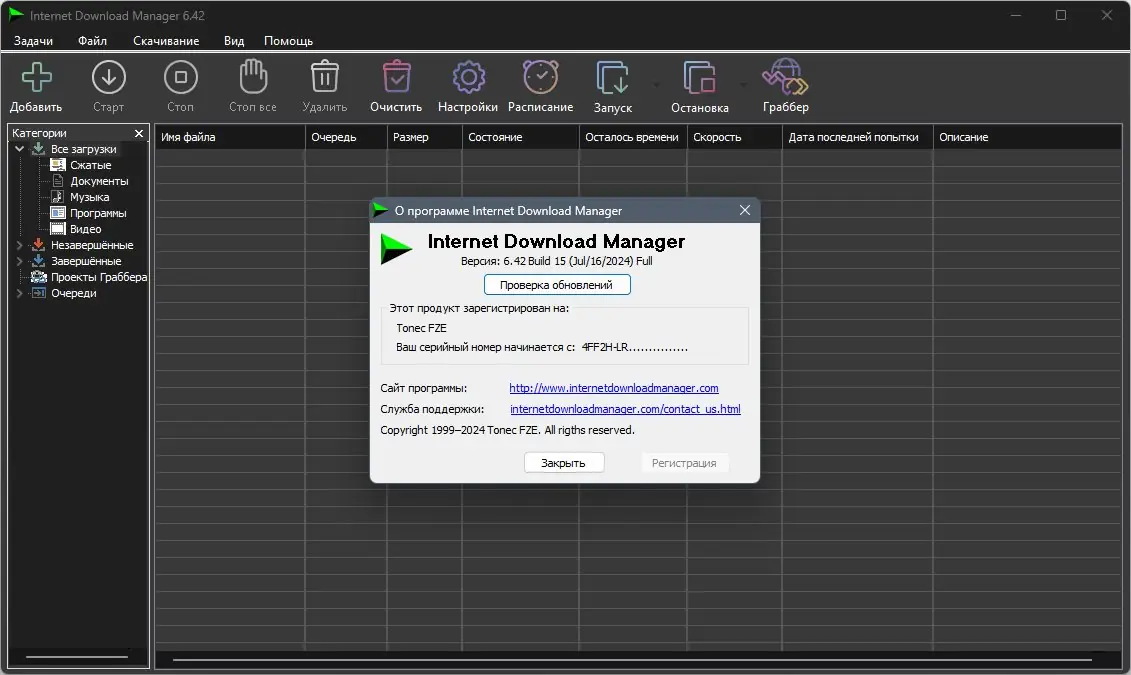Click the Запуск queue icon
The height and width of the screenshot is (675, 1131).
[612, 78]
